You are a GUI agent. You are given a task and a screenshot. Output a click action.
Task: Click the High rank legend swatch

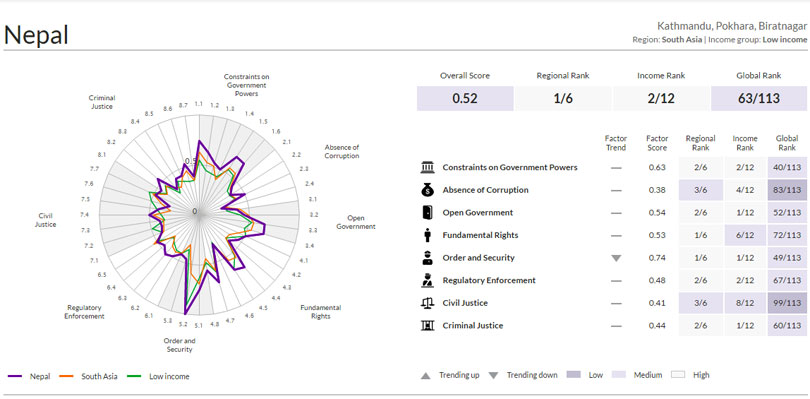click(x=678, y=375)
